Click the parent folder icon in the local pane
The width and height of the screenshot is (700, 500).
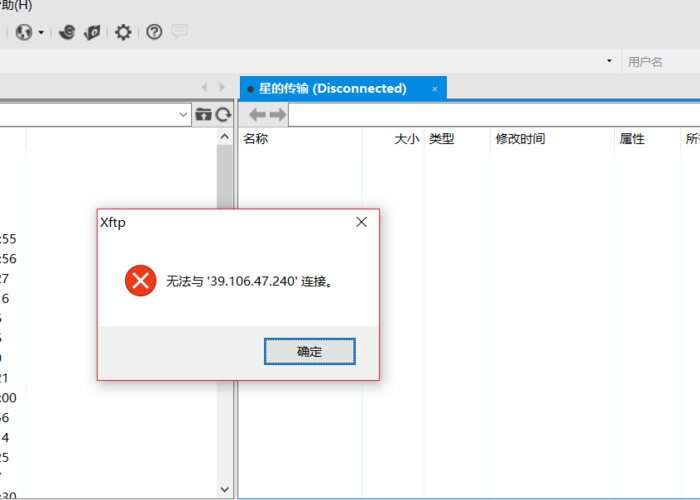pyautogui.click(x=203, y=115)
